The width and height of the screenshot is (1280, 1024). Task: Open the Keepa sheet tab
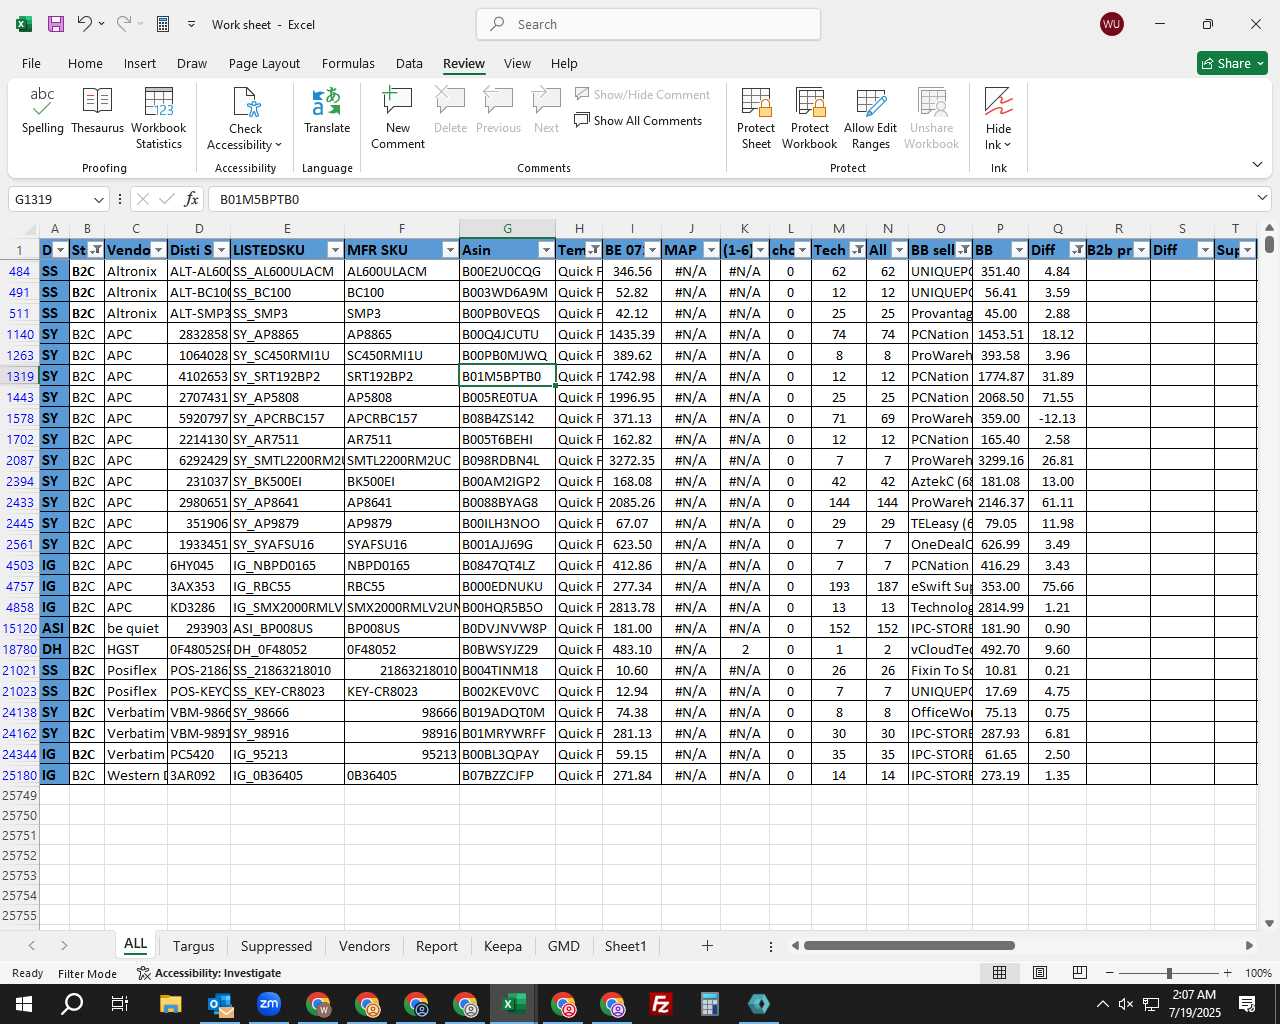coord(502,946)
